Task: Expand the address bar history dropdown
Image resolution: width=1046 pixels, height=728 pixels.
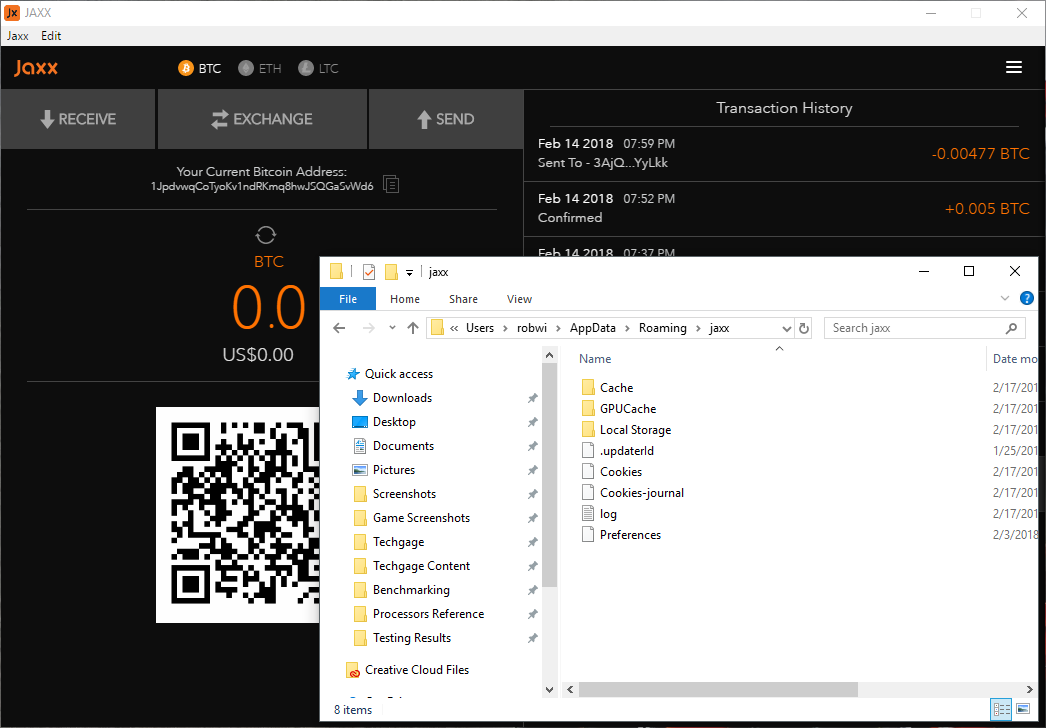Action: coord(787,328)
